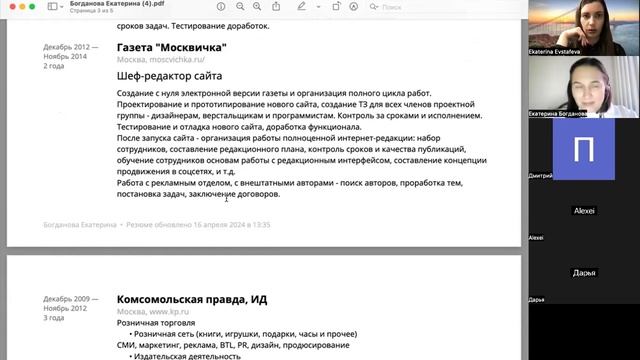
Task: Open the document info inspector
Action: (221, 7)
